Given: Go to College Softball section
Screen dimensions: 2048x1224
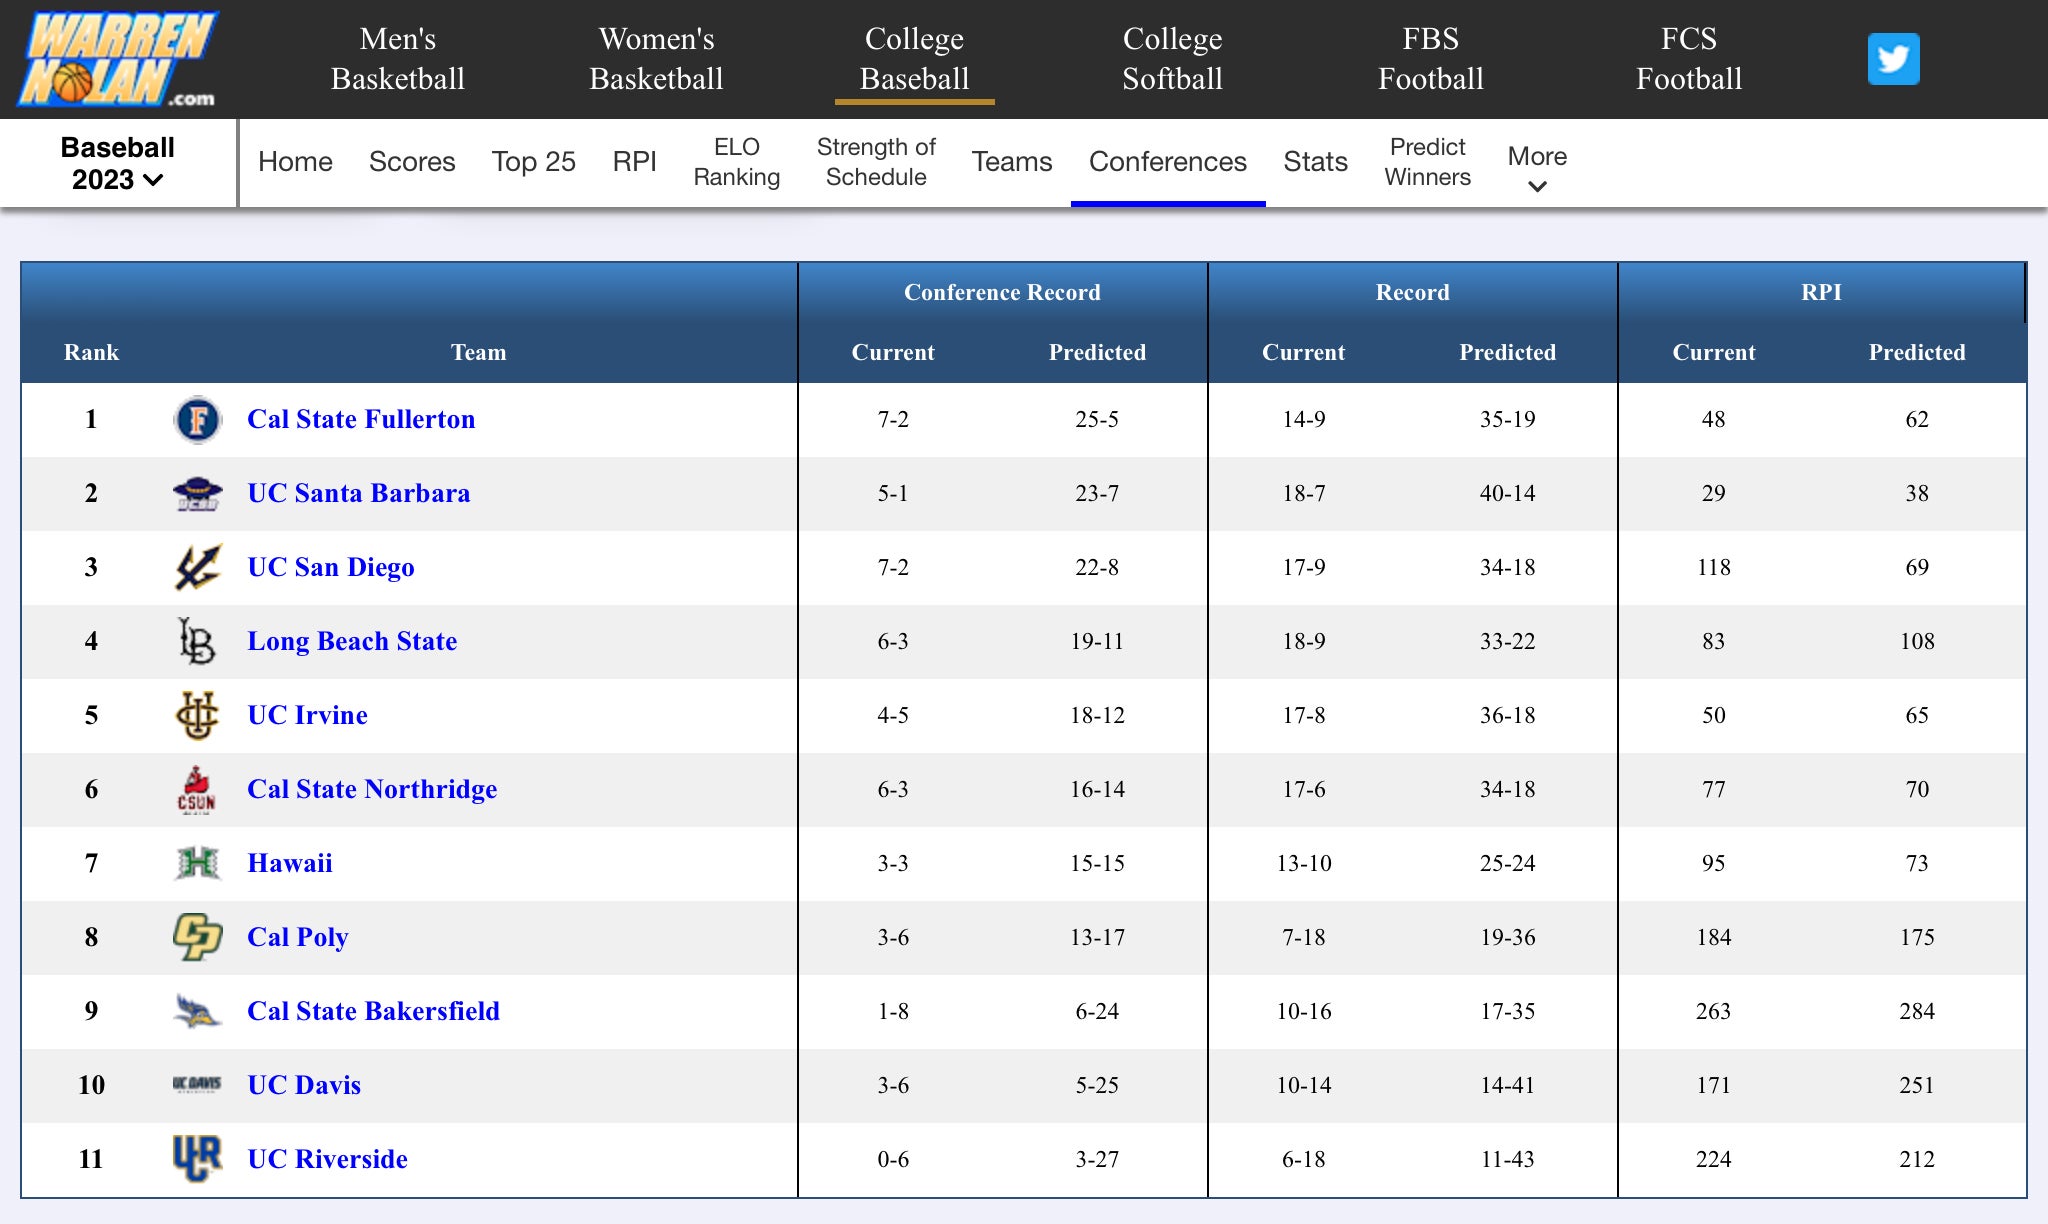Looking at the screenshot, I should coord(1172,59).
